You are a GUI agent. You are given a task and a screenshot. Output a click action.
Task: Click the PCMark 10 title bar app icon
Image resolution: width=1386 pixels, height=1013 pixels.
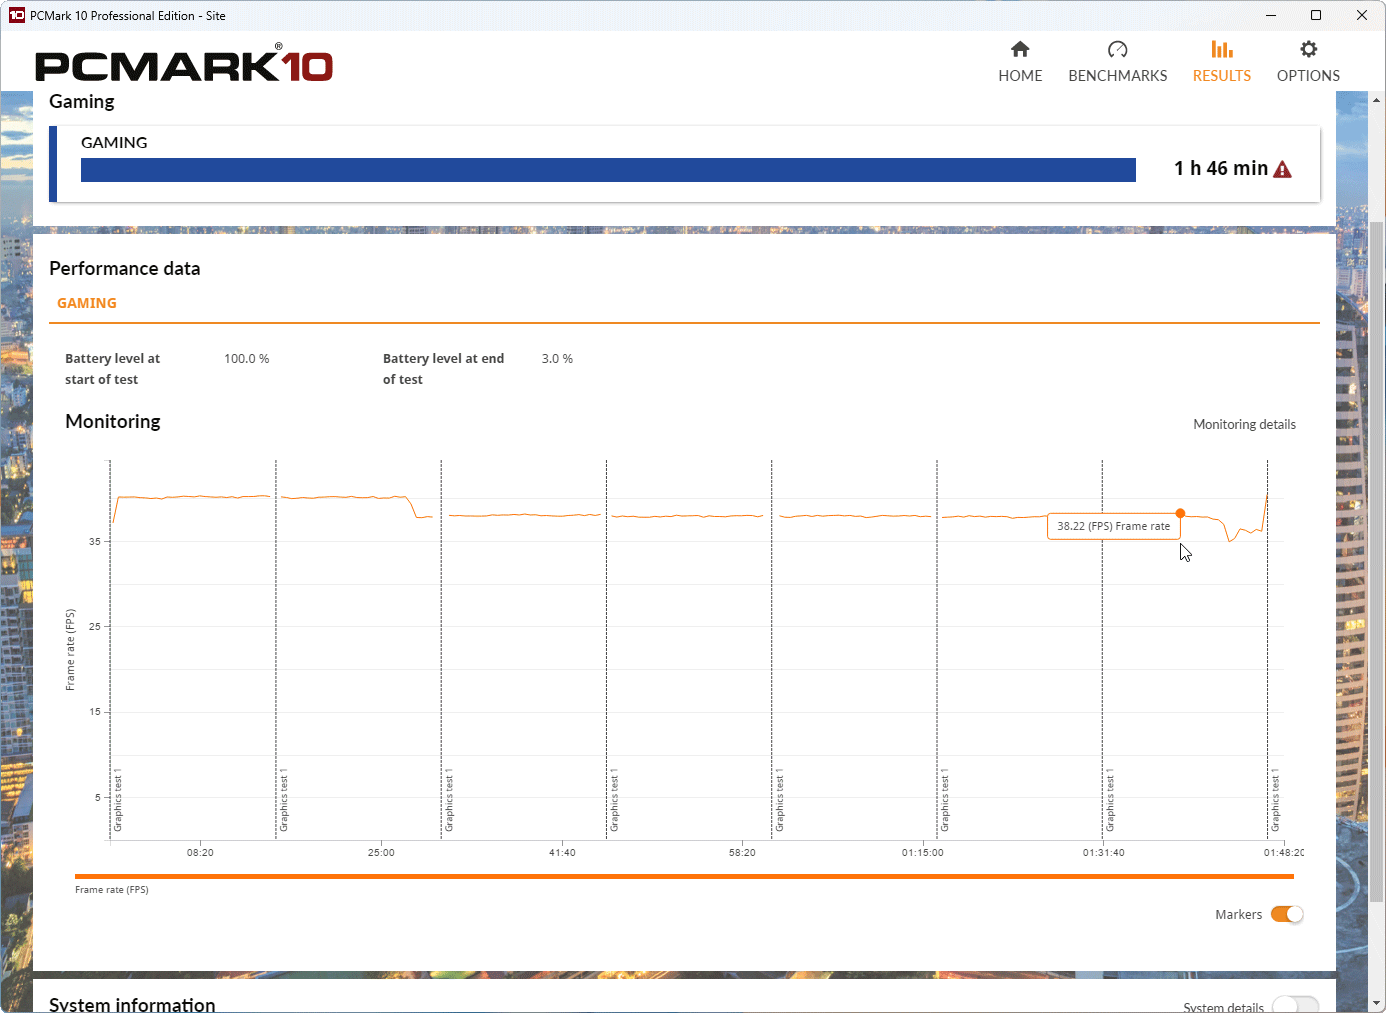click(16, 15)
